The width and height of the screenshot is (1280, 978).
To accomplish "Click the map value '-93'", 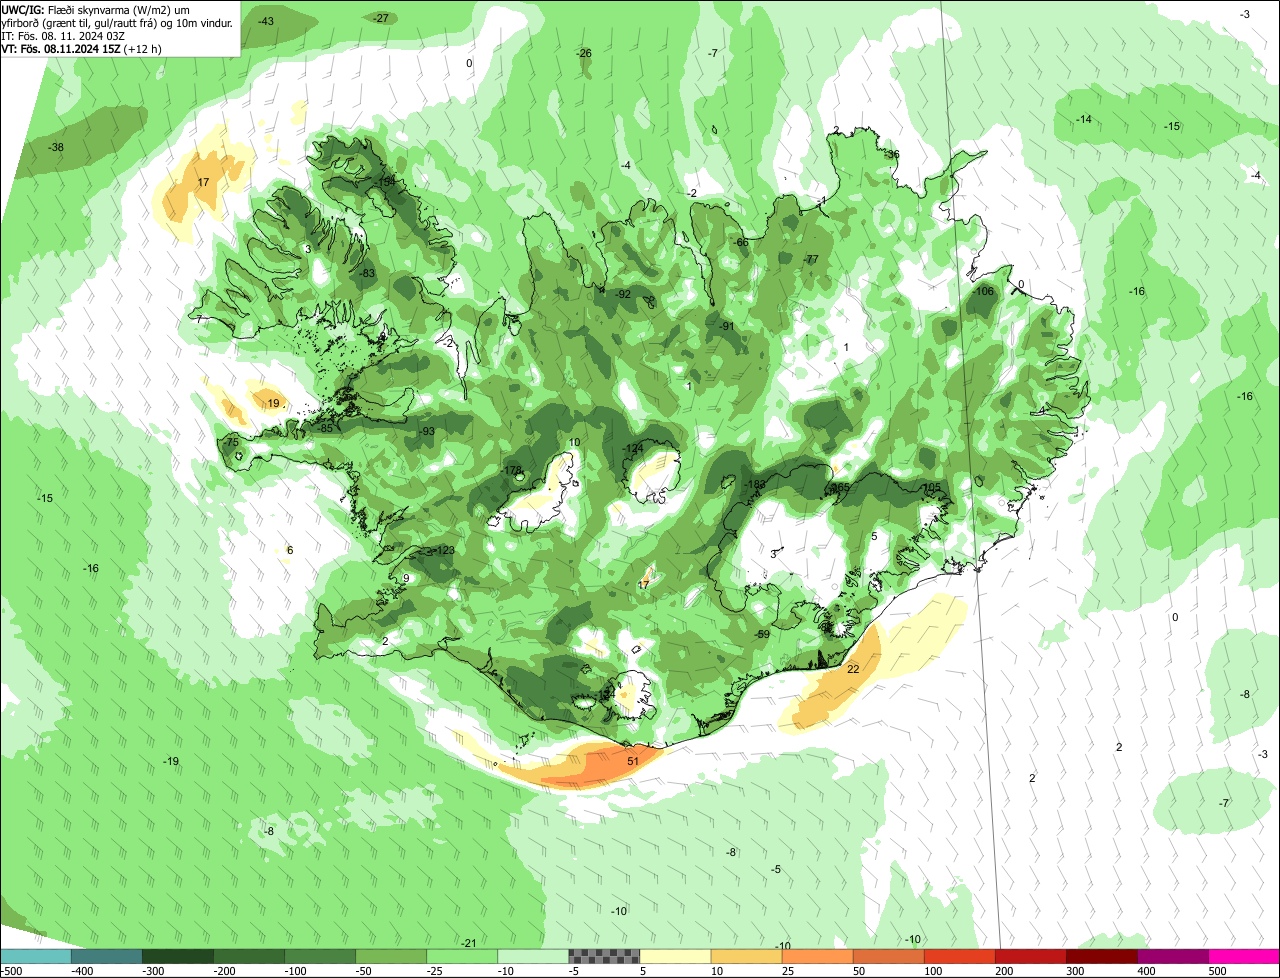I will click(427, 431).
